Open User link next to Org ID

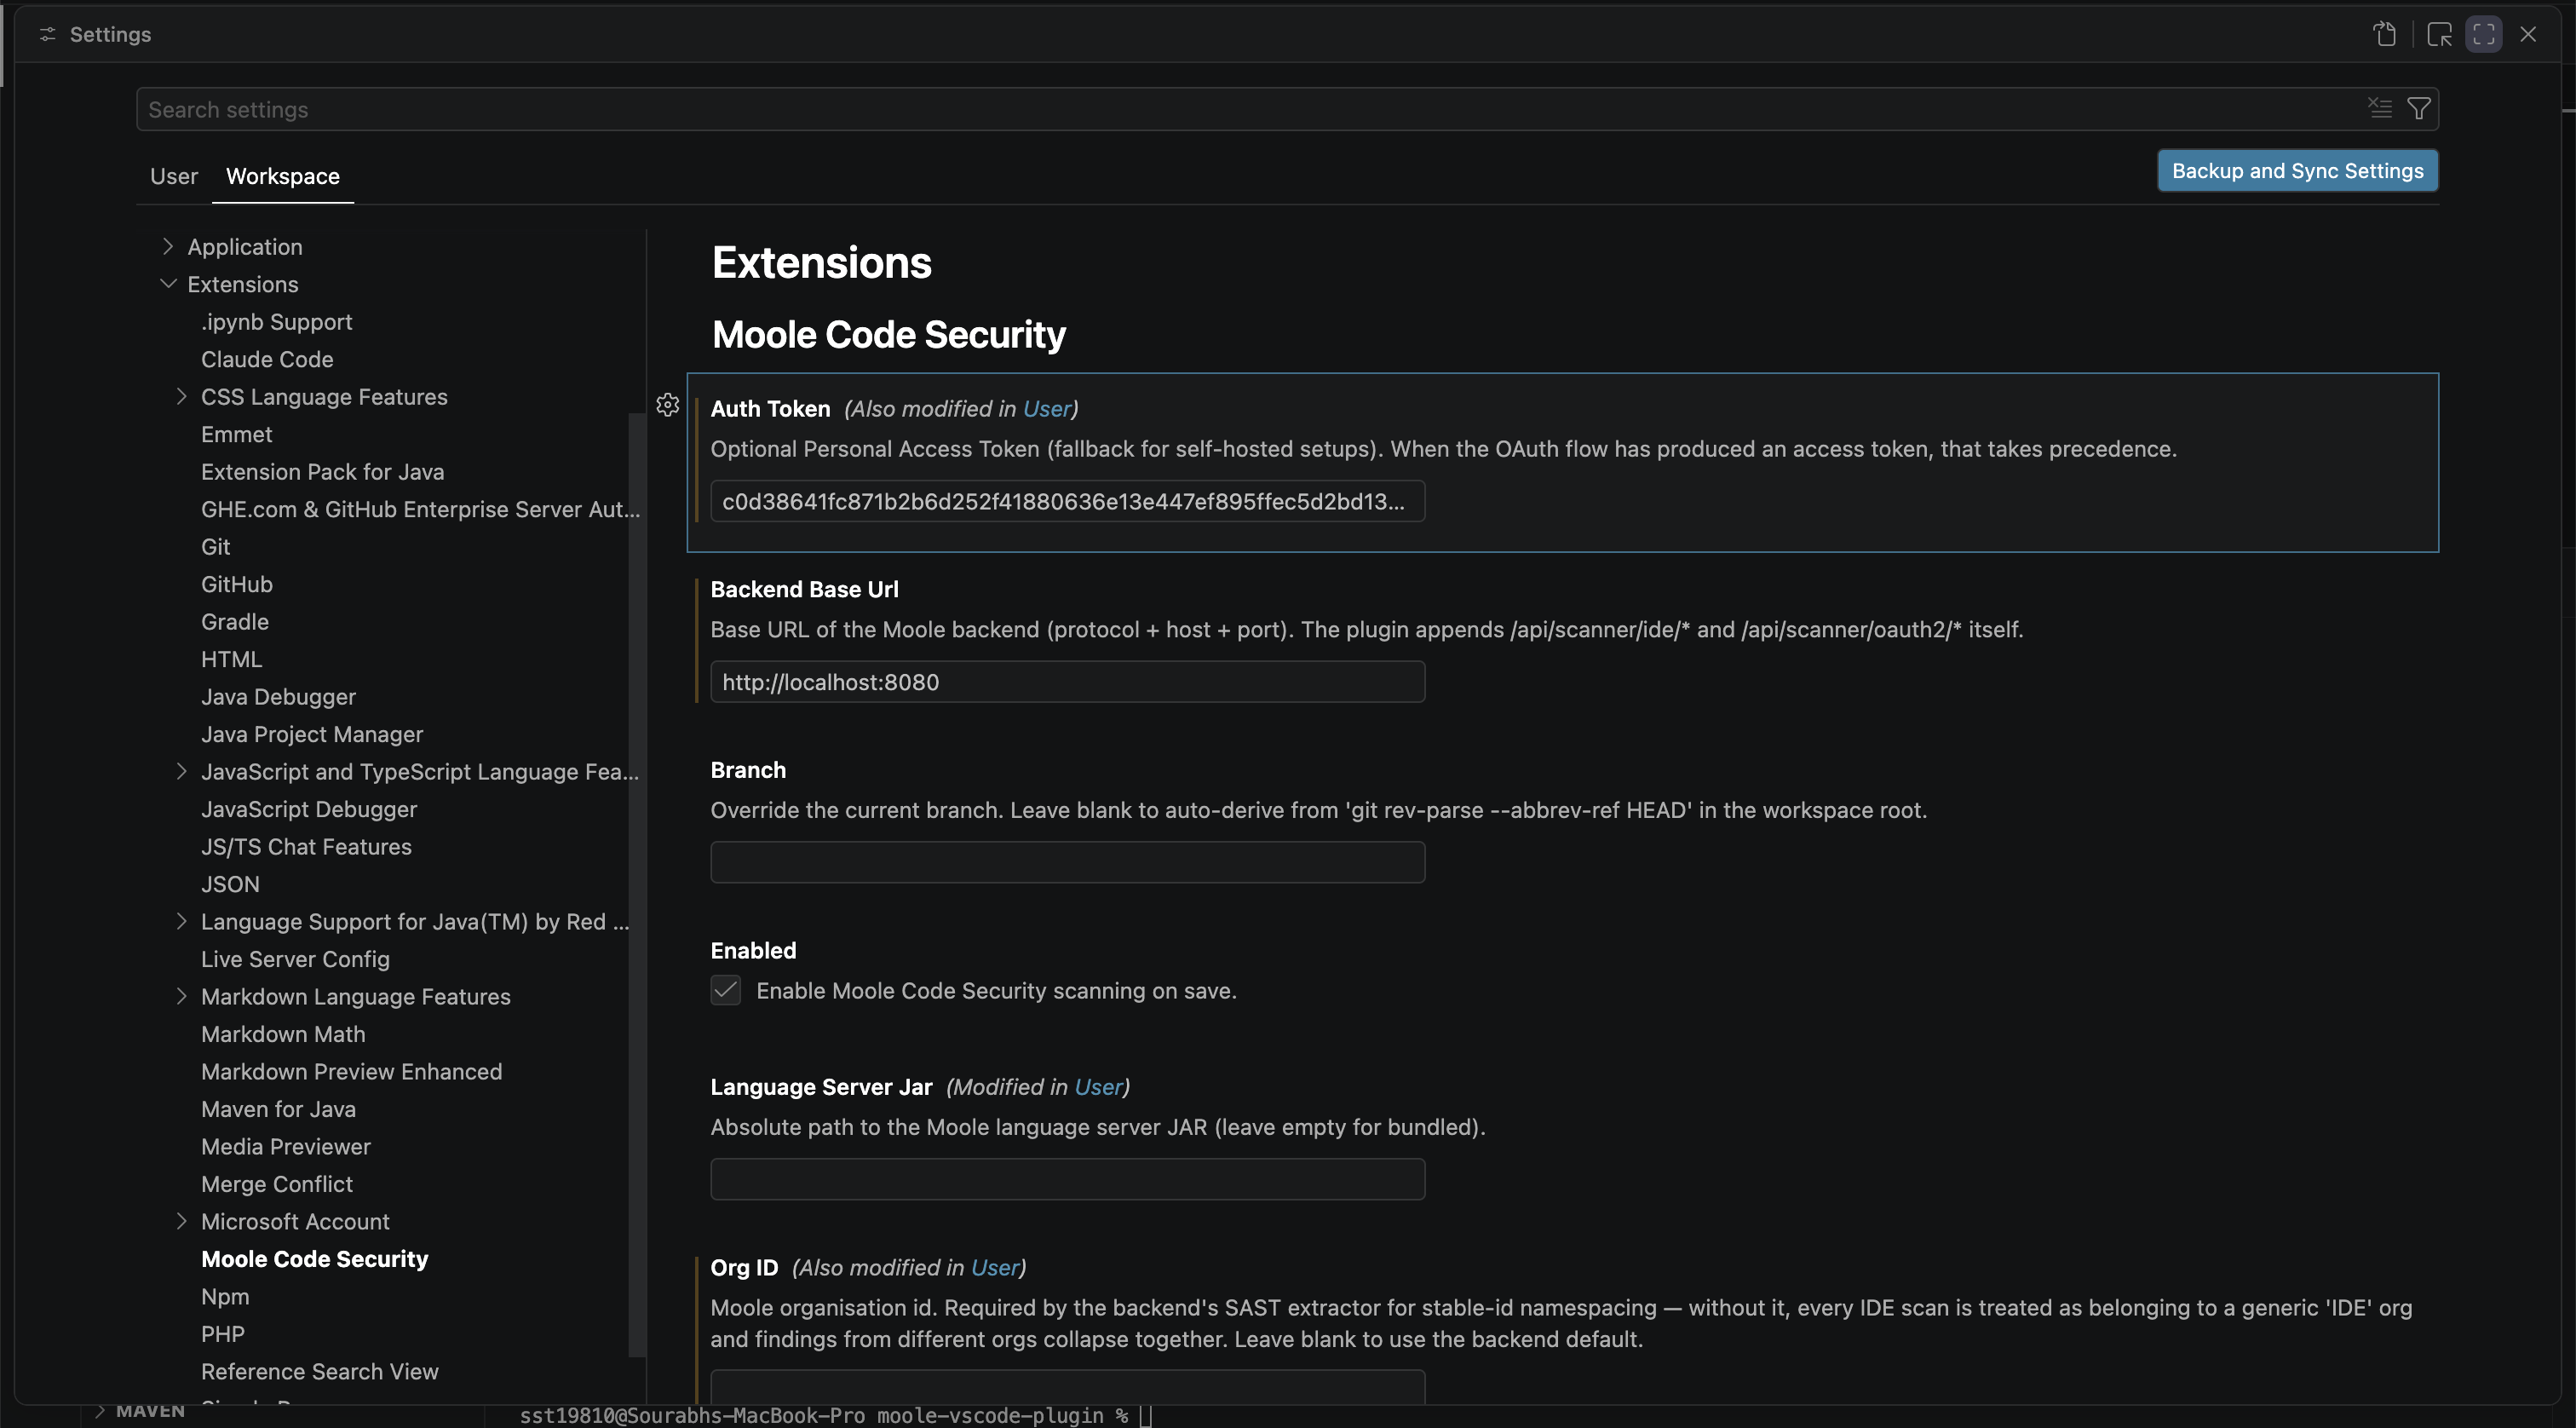click(994, 1268)
